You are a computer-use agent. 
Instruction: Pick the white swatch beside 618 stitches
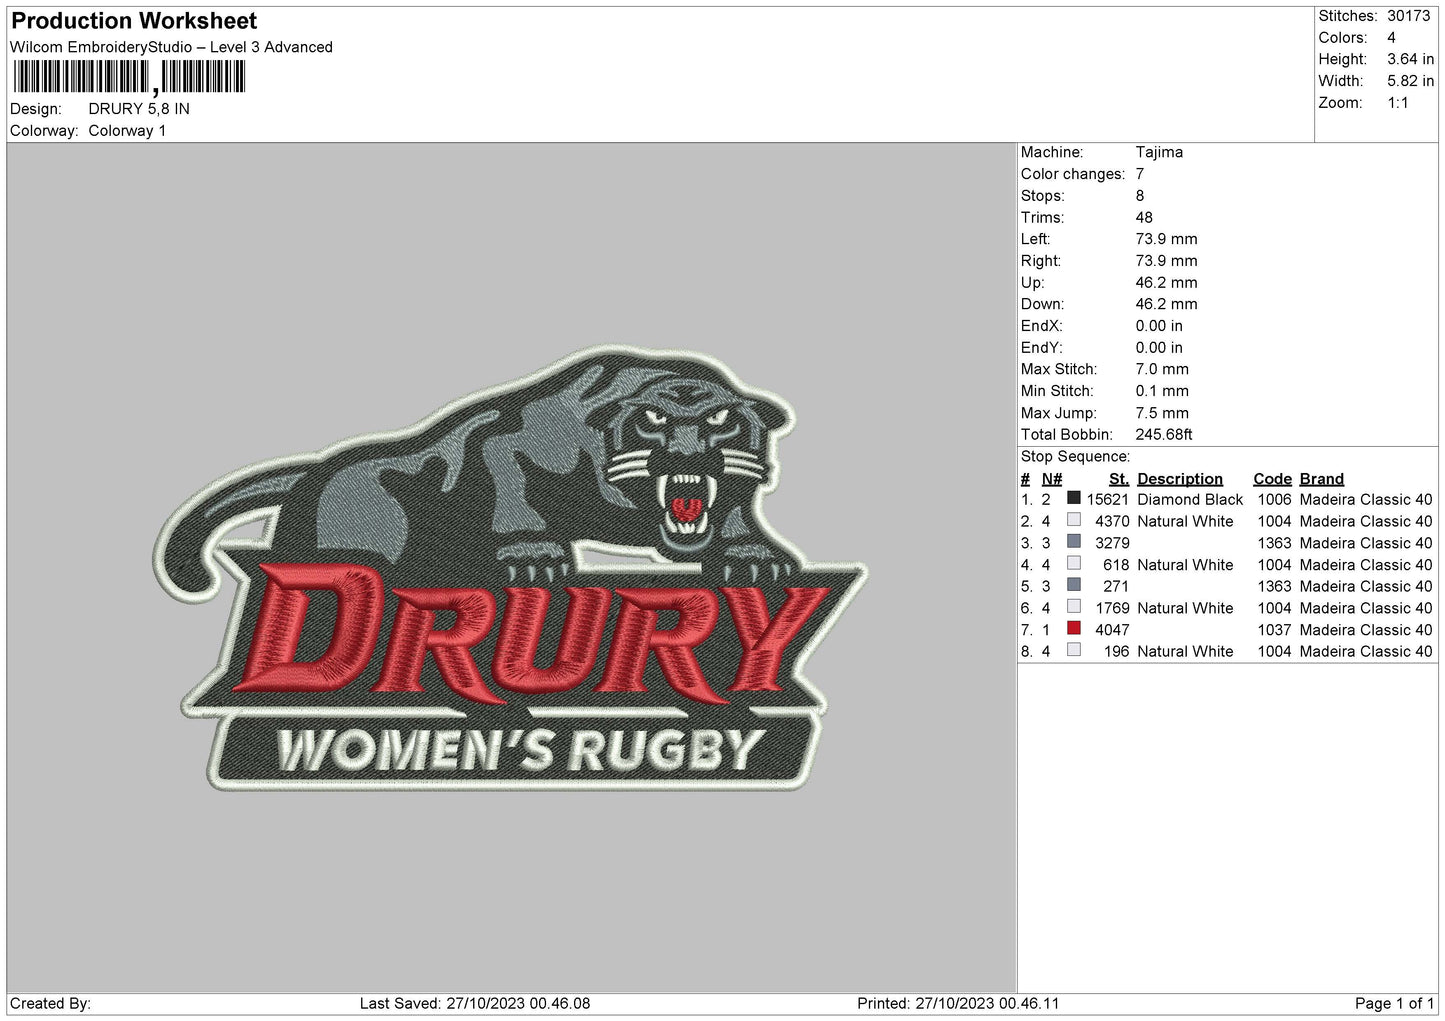(1074, 564)
